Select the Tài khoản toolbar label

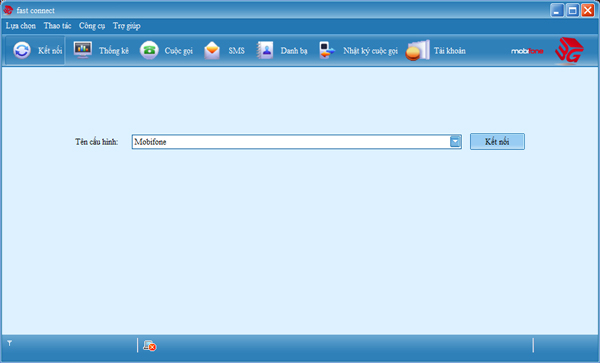[450, 50]
